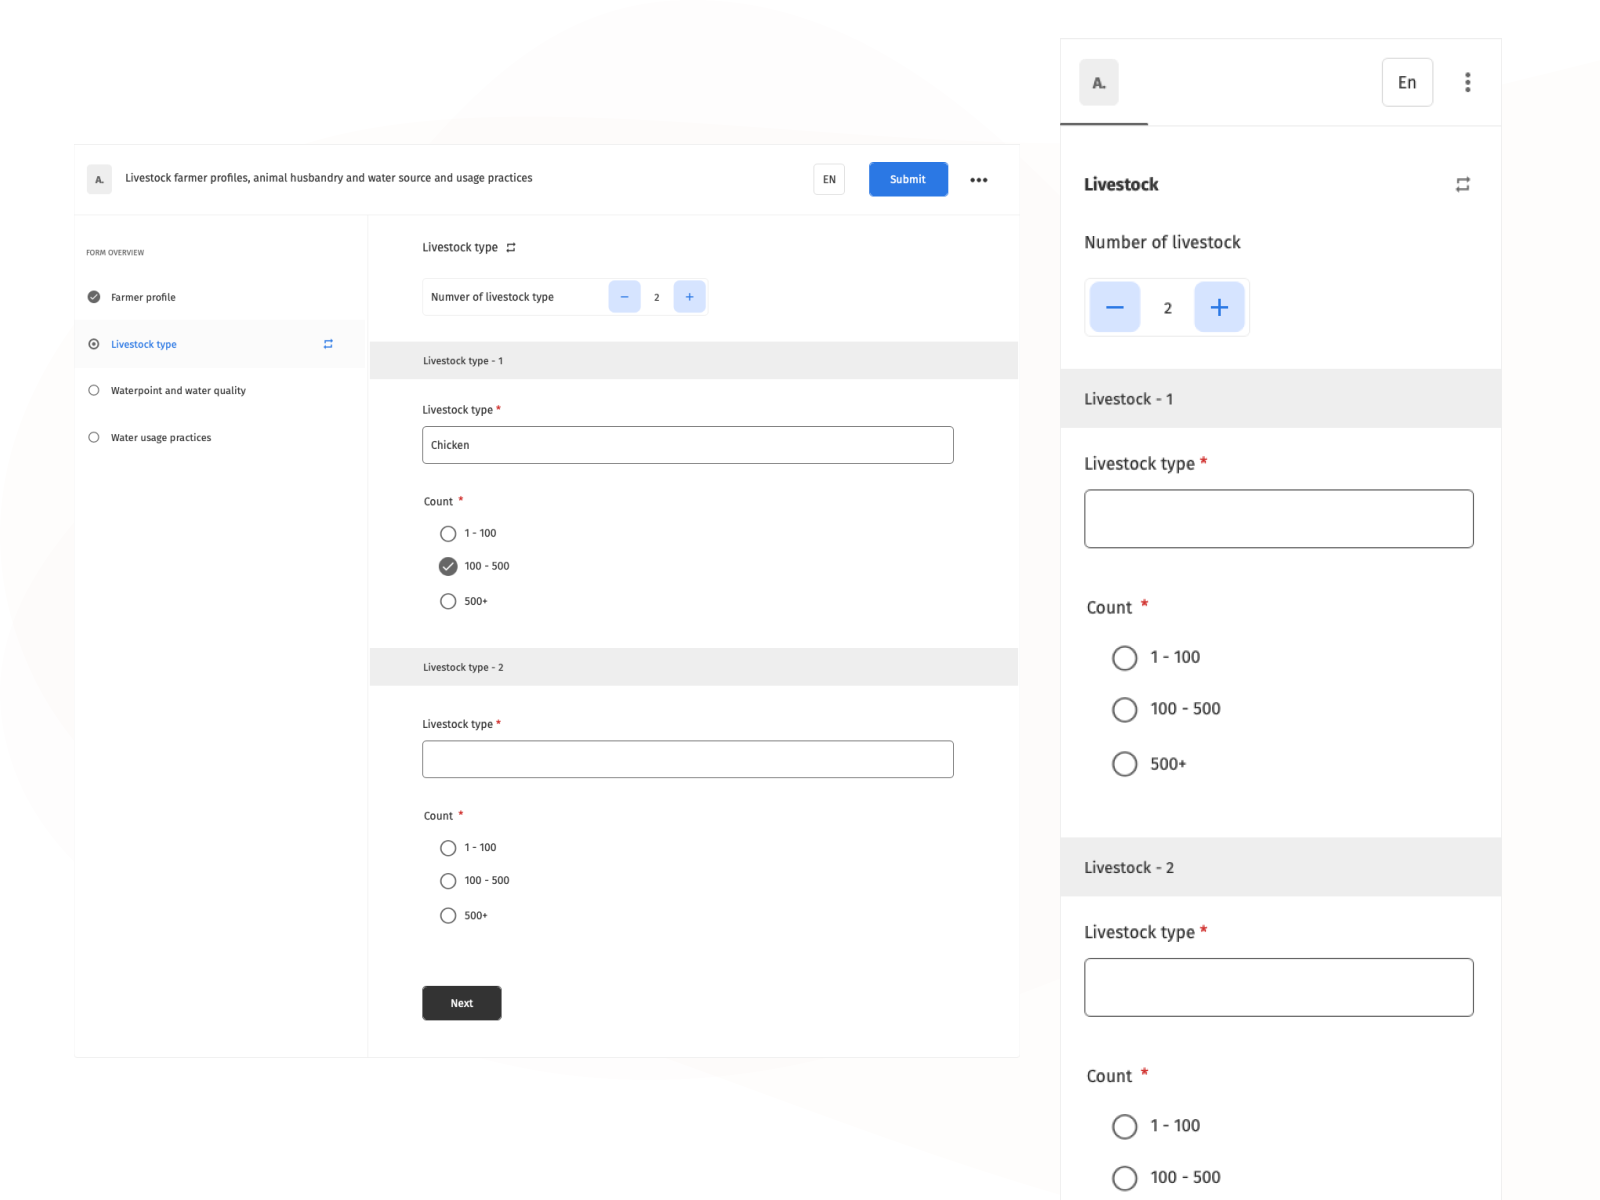Increase livestock count with the mobile plus stepper
Screen dimensions: 1600x1200
pyautogui.click(x=1219, y=307)
